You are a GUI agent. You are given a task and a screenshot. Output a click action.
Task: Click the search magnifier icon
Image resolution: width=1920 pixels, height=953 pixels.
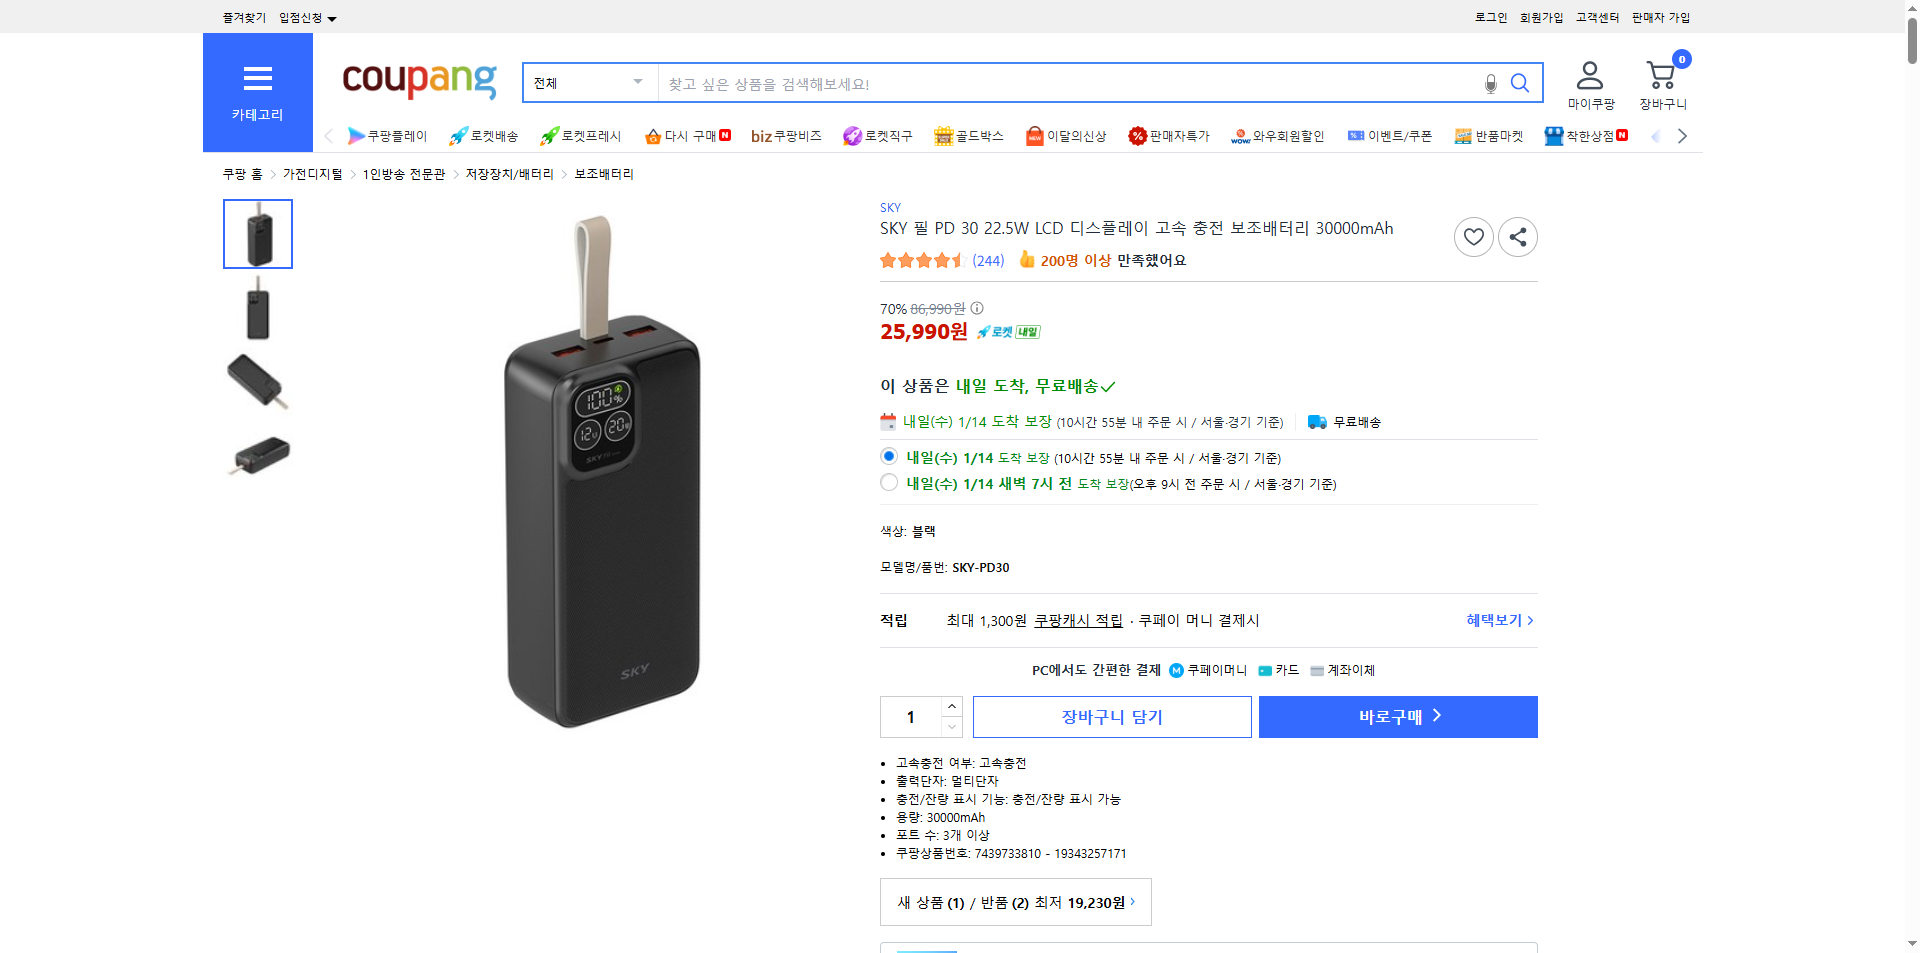[x=1520, y=83]
